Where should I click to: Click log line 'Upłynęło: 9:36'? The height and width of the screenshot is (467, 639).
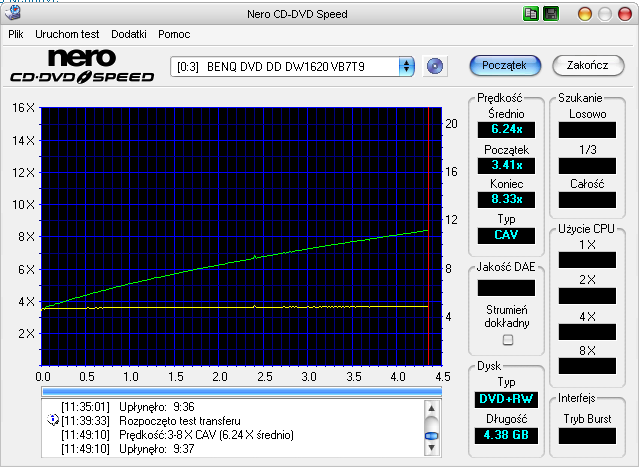(x=156, y=407)
